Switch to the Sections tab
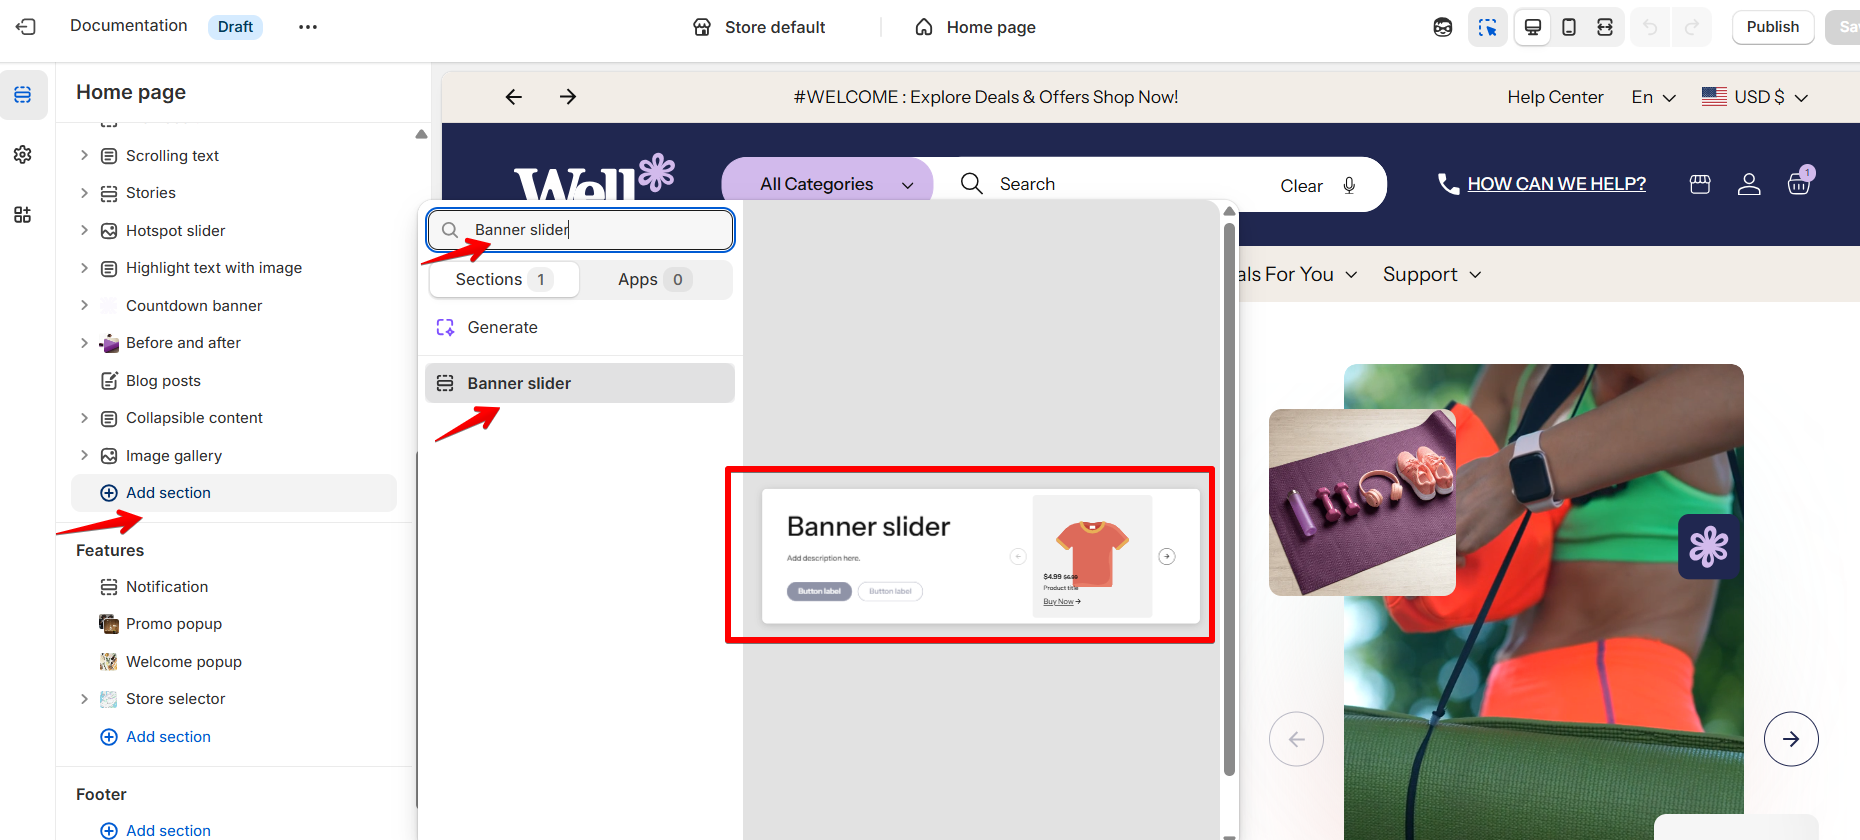Screen dimensions: 1860x840 (x=504, y=280)
